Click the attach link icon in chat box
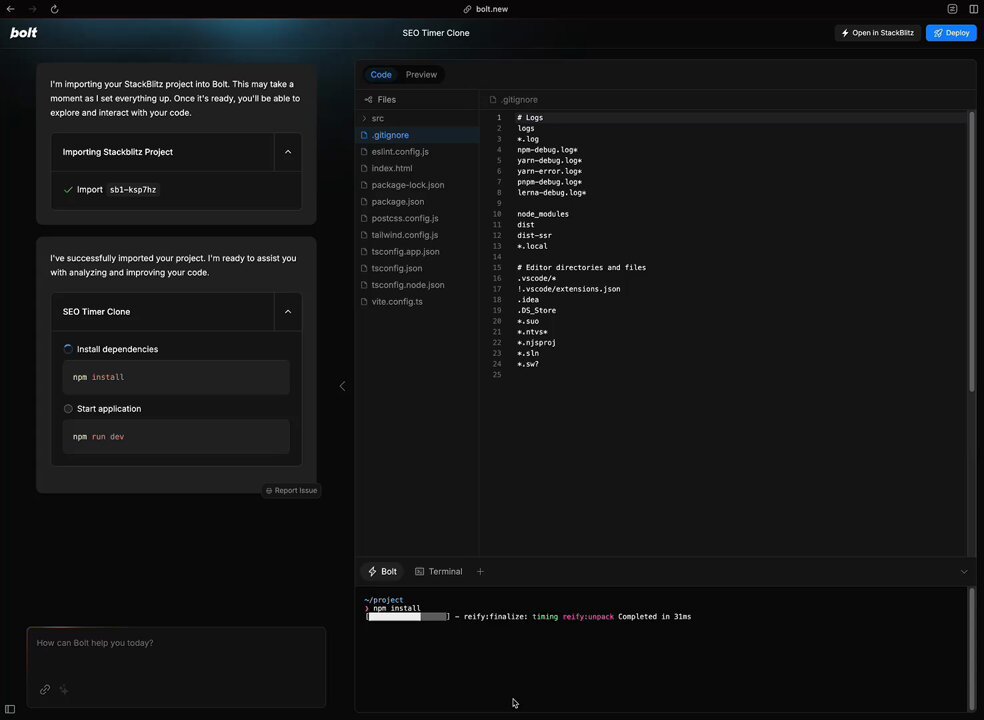Viewport: 984px width, 720px height. click(45, 689)
